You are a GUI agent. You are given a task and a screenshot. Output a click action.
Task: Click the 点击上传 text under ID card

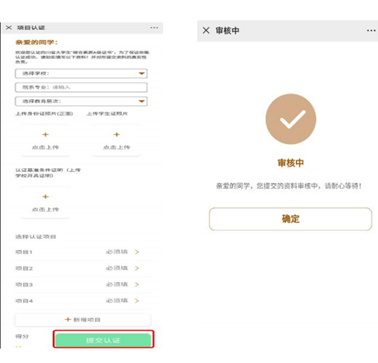pos(45,147)
